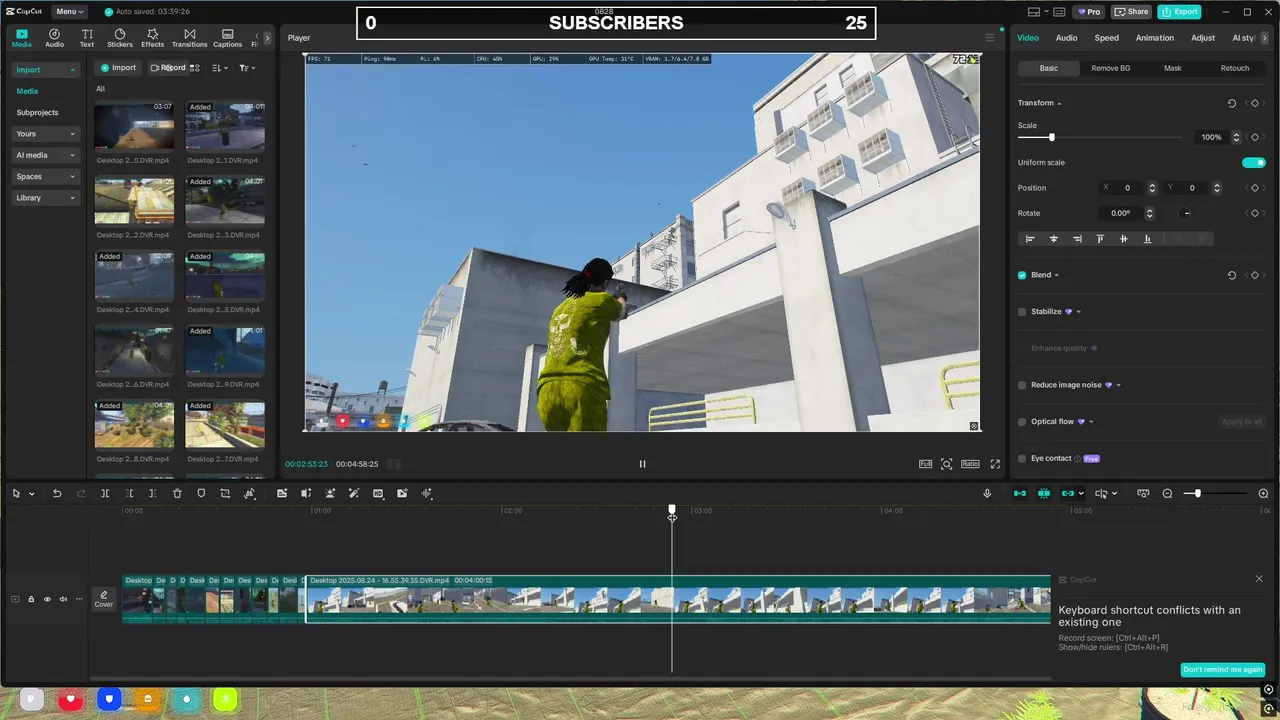The width and height of the screenshot is (1280, 720).
Task: Click the Export button
Action: tap(1179, 11)
